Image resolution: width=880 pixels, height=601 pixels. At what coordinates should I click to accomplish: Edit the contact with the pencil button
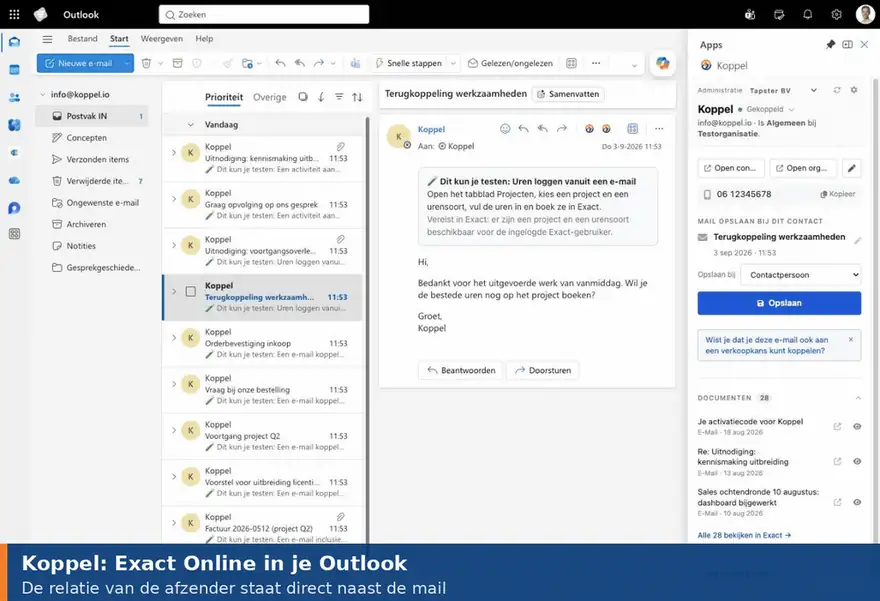click(x=851, y=168)
